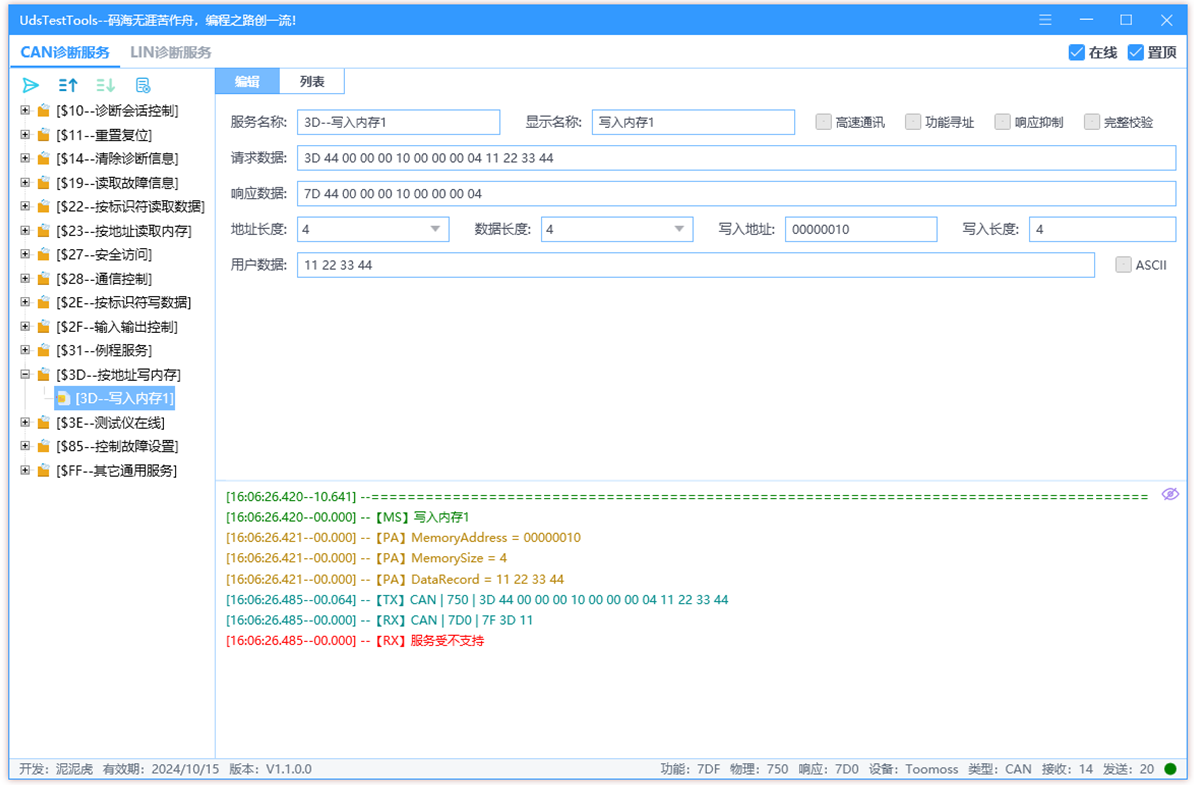Image resolution: width=1194 pixels, height=785 pixels.
Task: Click the 写入地址 input field
Action: (860, 229)
